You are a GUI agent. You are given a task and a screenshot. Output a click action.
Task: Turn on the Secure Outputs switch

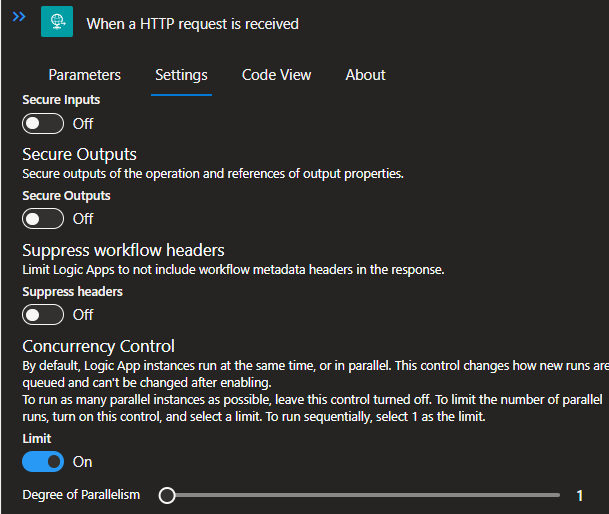tap(43, 219)
